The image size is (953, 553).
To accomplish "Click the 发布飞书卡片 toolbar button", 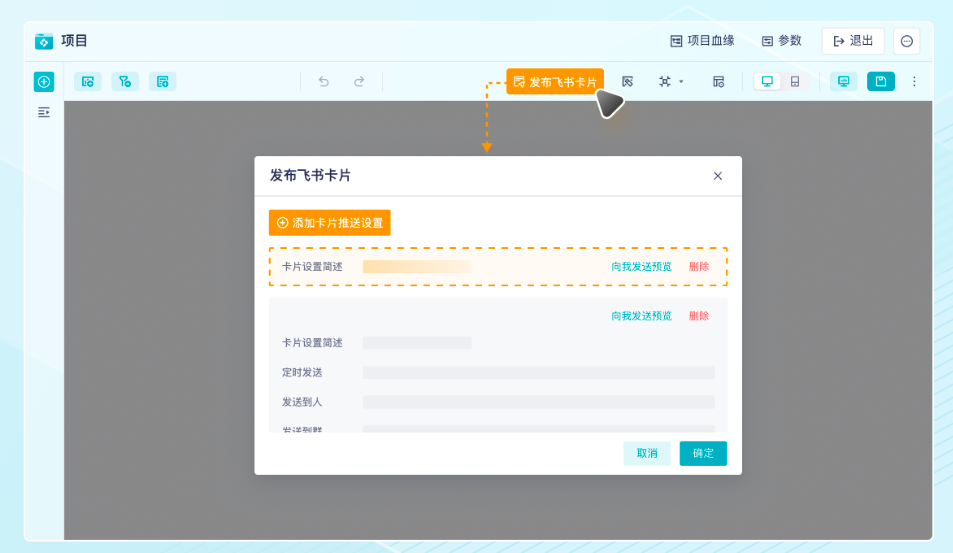I will [555, 81].
